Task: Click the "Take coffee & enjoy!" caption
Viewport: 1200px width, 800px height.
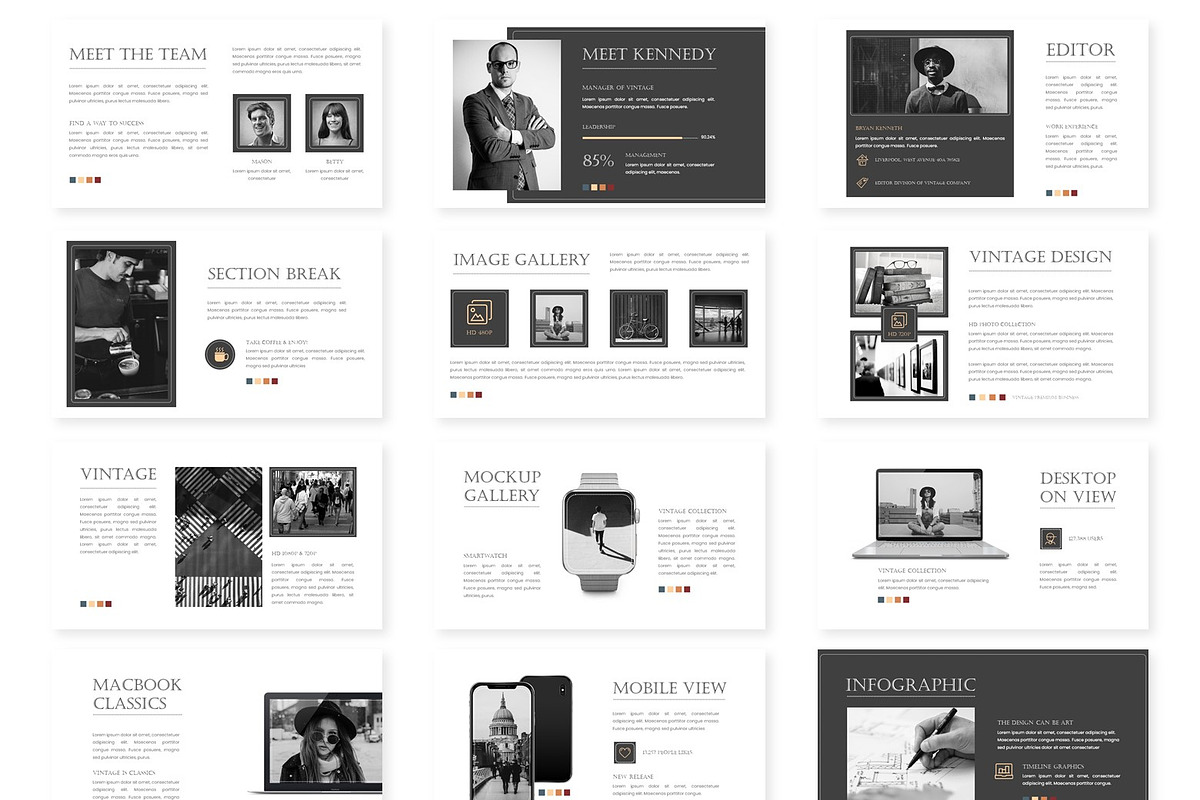Action: [277, 342]
